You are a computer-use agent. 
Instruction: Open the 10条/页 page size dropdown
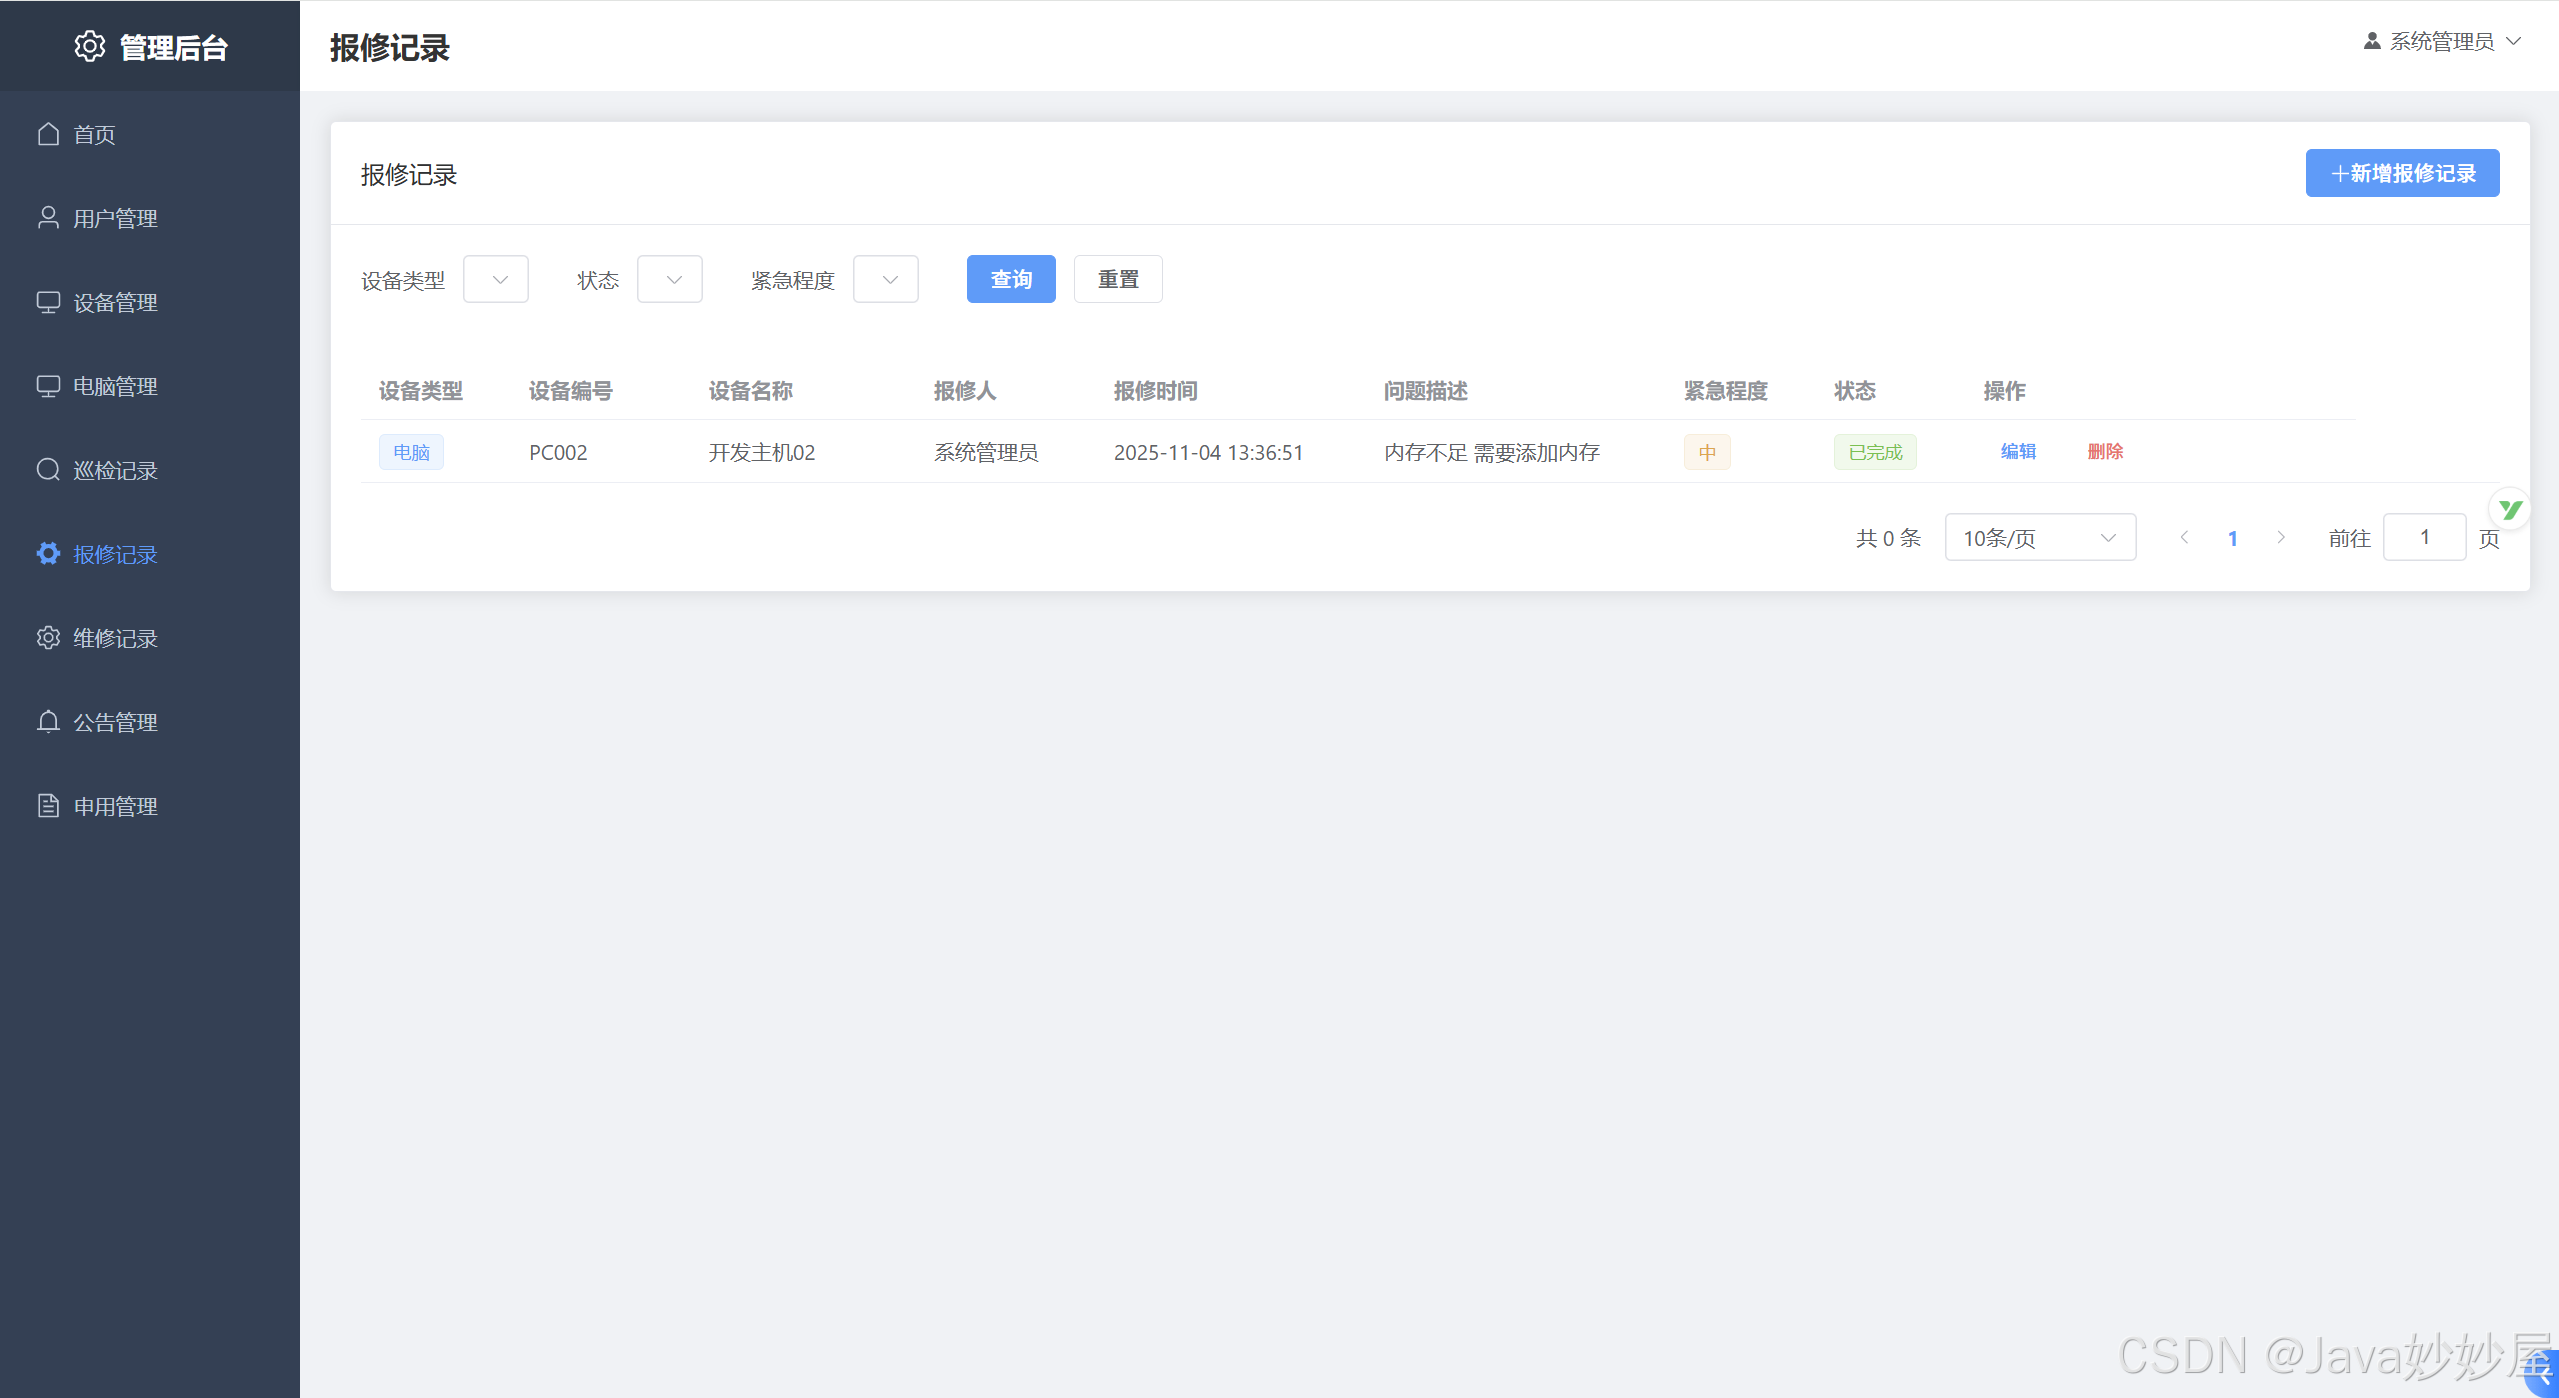click(2040, 538)
